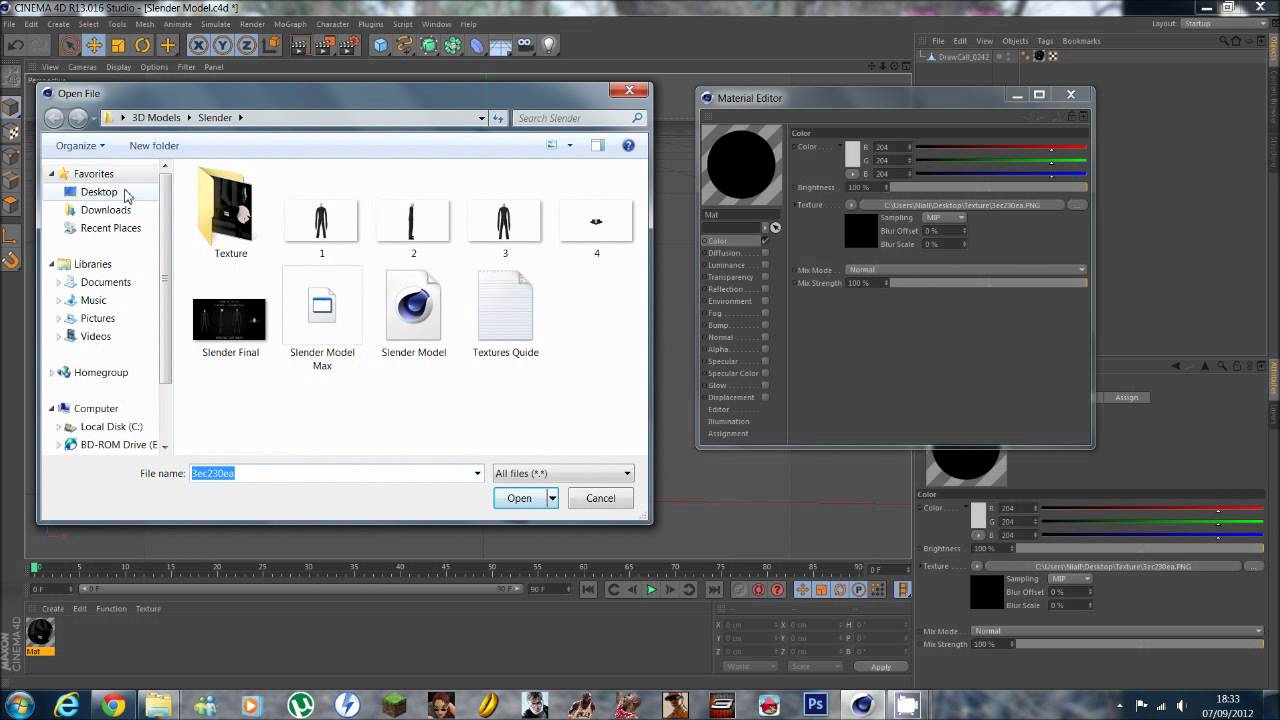Open the Plugins menu

(370, 24)
